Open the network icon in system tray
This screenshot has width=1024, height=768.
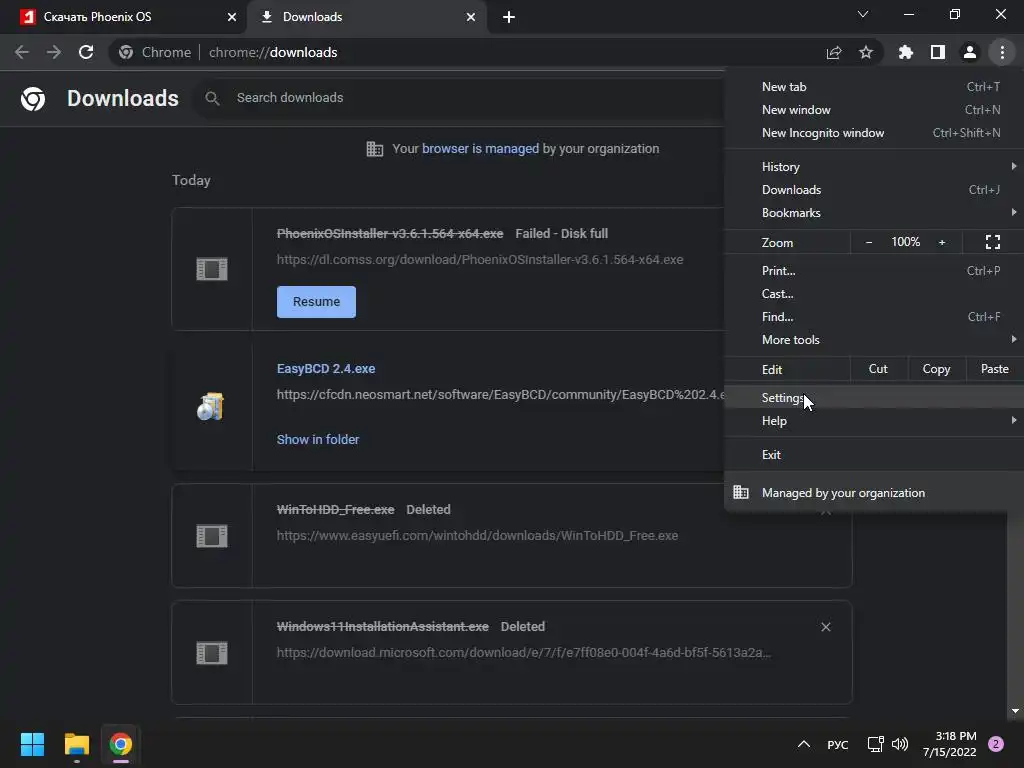point(875,744)
